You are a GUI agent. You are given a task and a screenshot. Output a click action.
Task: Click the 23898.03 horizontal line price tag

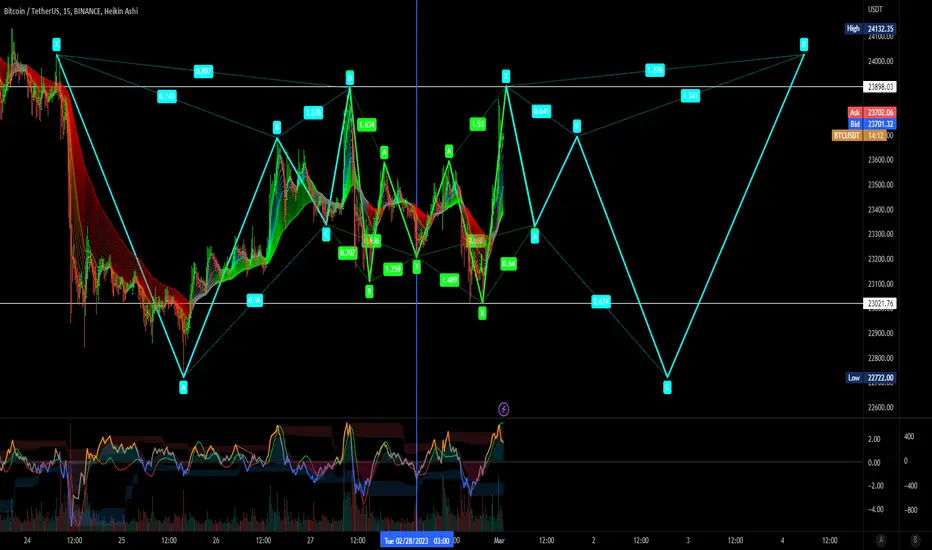point(880,87)
